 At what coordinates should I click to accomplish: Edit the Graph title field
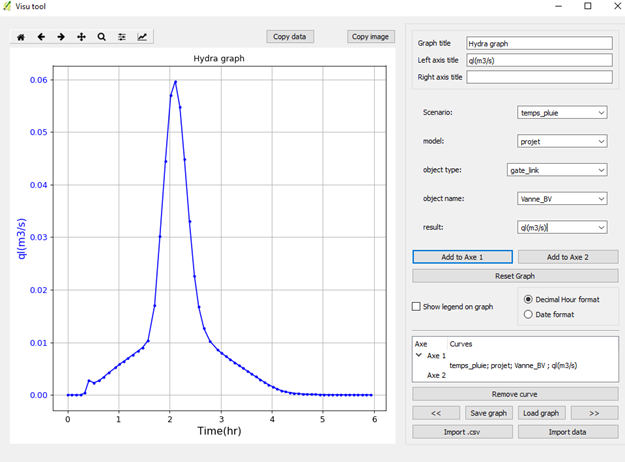539,43
